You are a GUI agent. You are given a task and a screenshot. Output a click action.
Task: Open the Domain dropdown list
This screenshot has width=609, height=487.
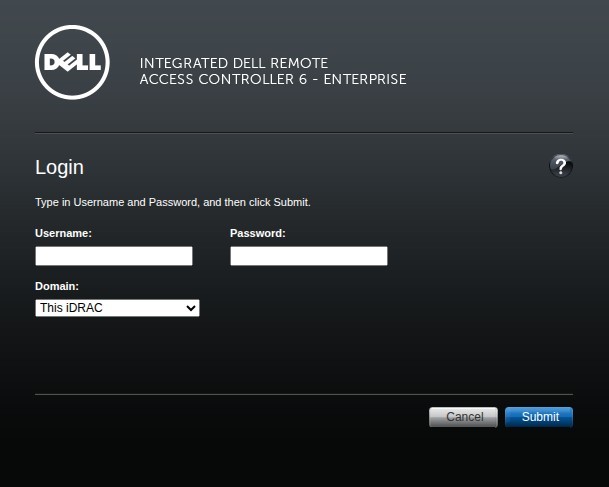pos(117,308)
